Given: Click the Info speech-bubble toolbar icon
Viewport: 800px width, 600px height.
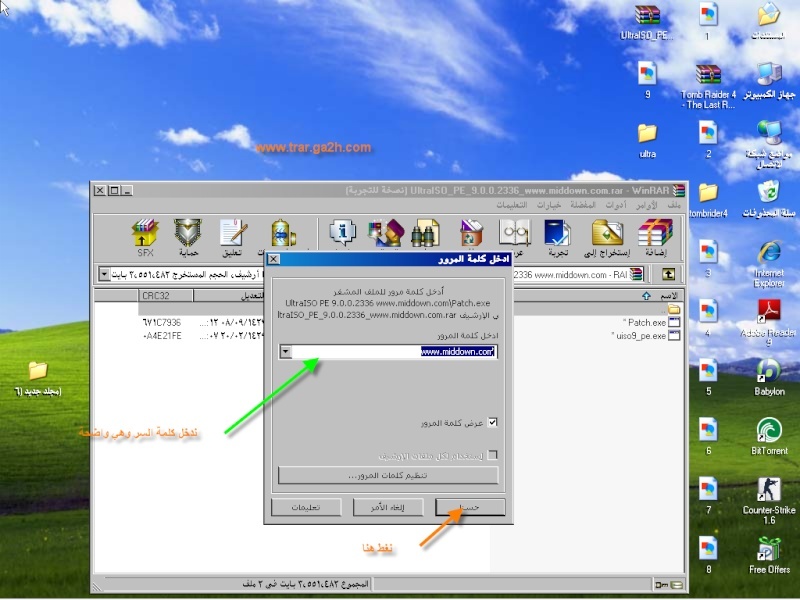Looking at the screenshot, I should click(x=342, y=234).
